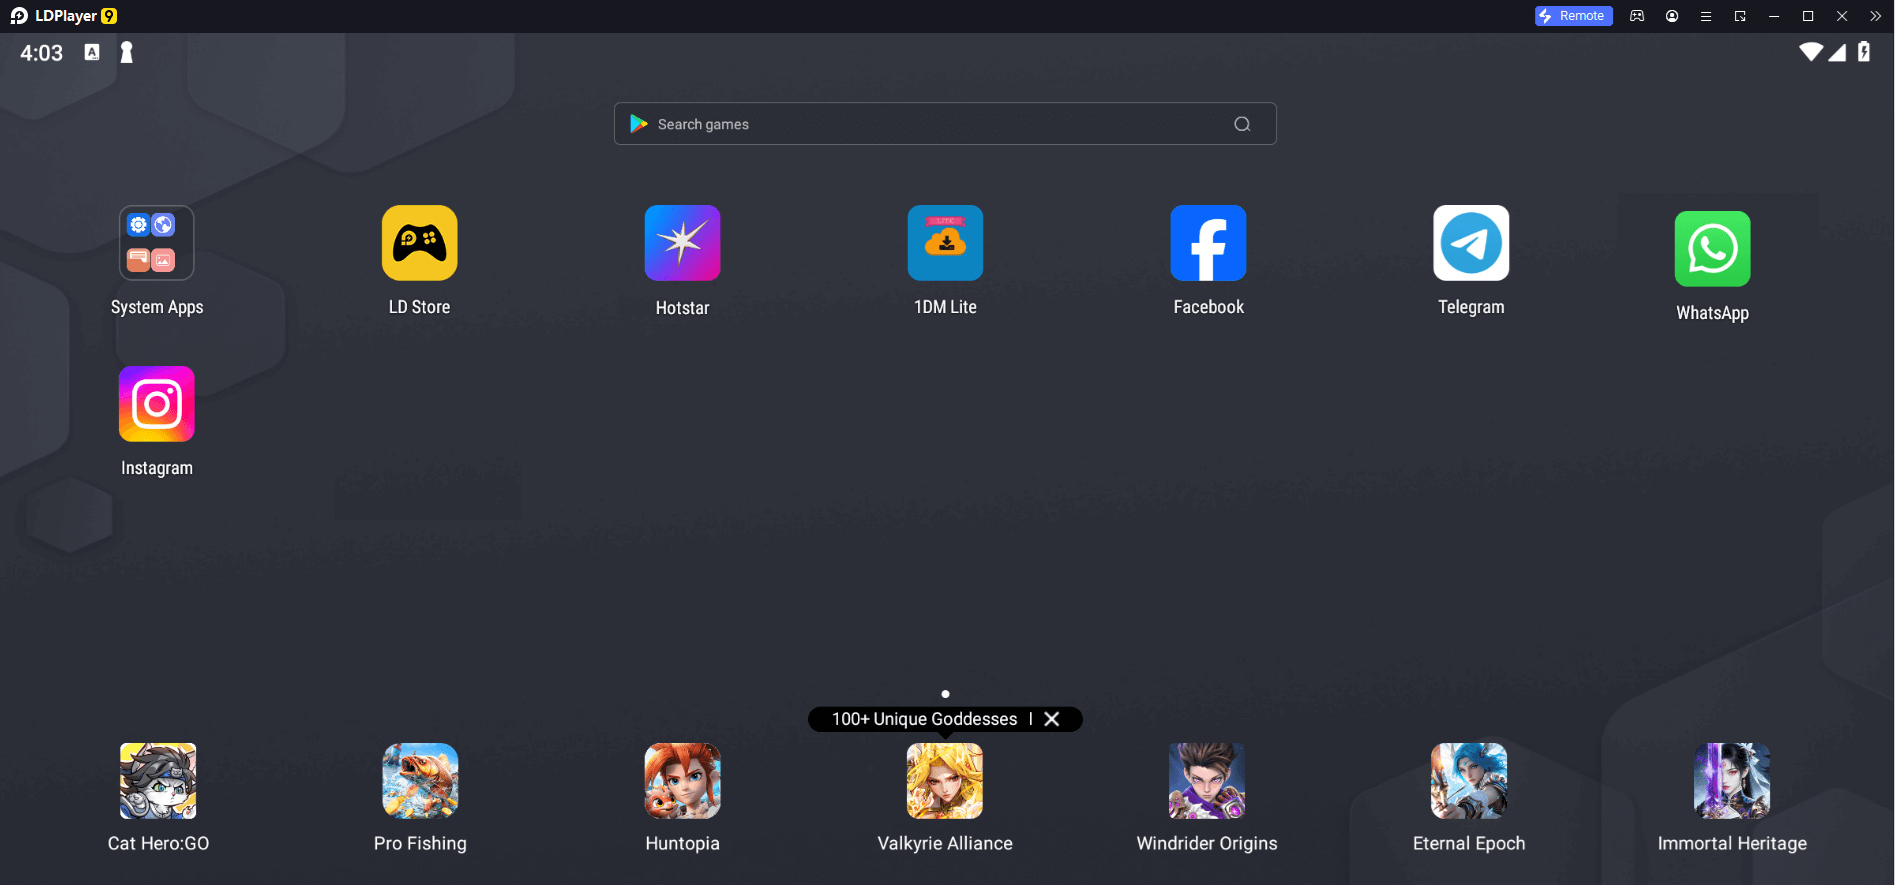Open the user account icon

(1672, 16)
